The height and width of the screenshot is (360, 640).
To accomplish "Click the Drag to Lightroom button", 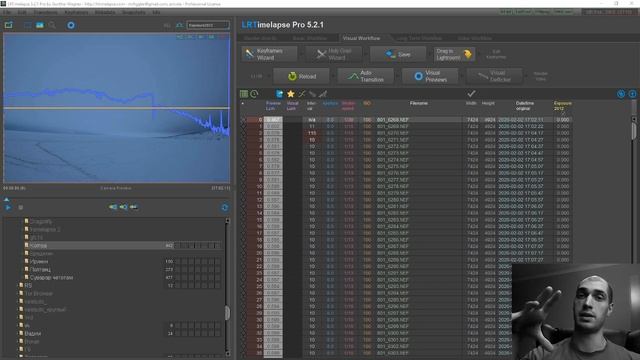I will (454, 54).
